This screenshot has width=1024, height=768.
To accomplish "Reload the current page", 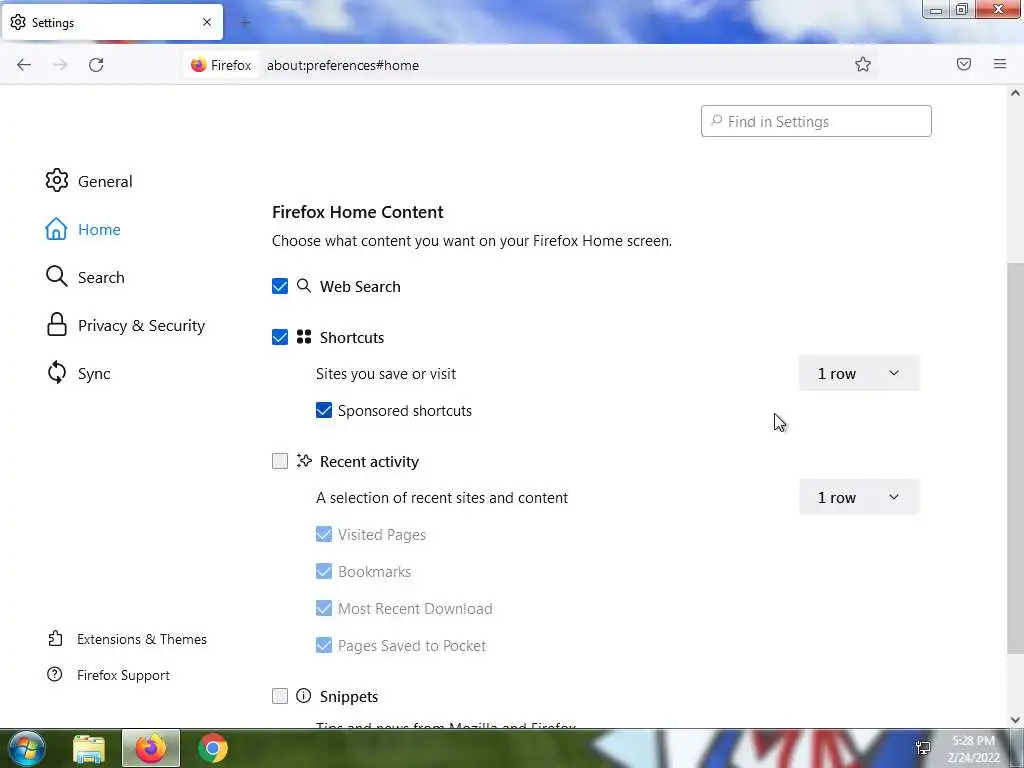I will pos(96,65).
